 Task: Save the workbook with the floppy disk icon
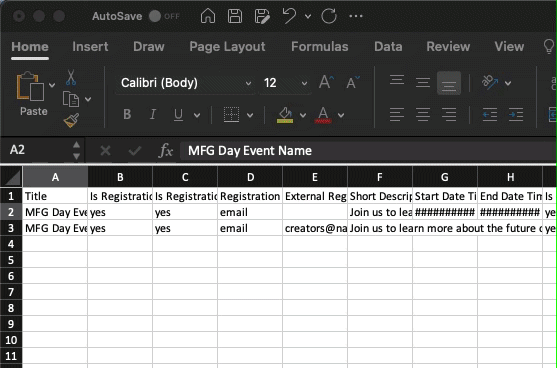click(x=235, y=16)
